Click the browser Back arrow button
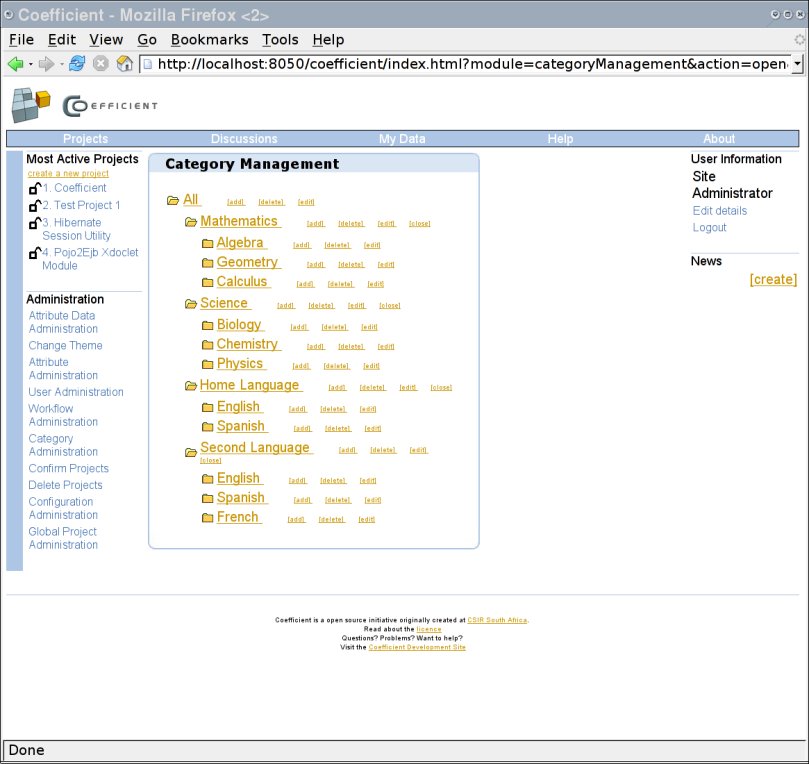Viewport: 809px width, 764px height. coord(15,64)
